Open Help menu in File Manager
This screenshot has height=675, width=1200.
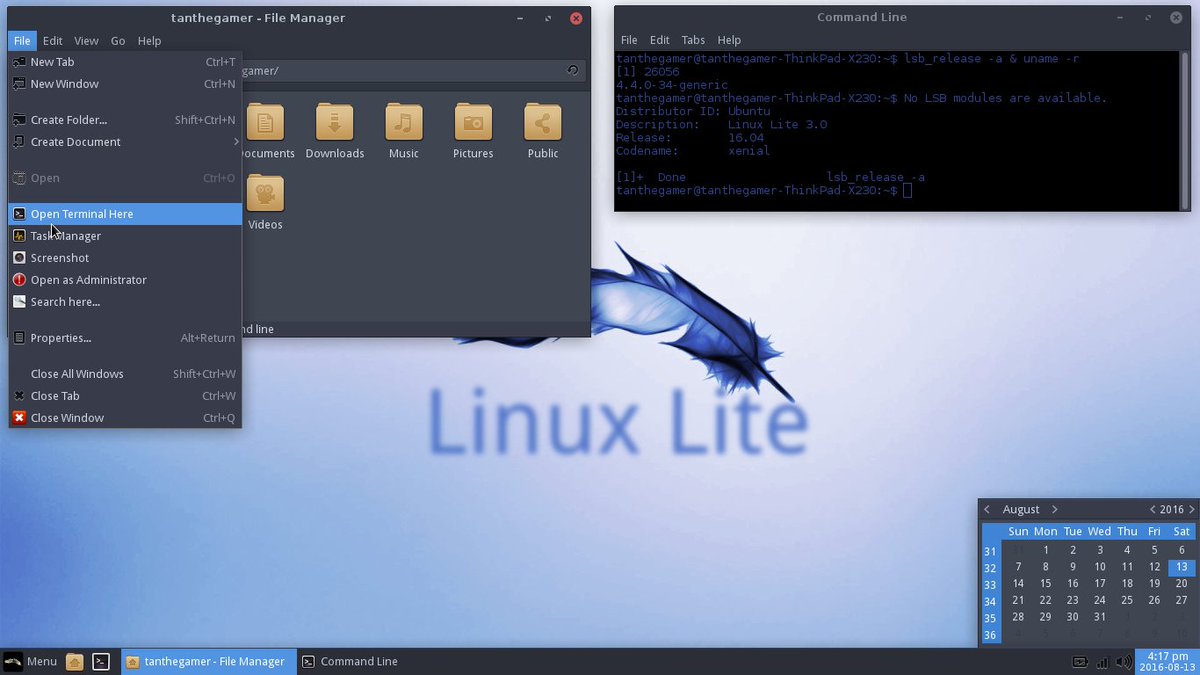point(149,41)
